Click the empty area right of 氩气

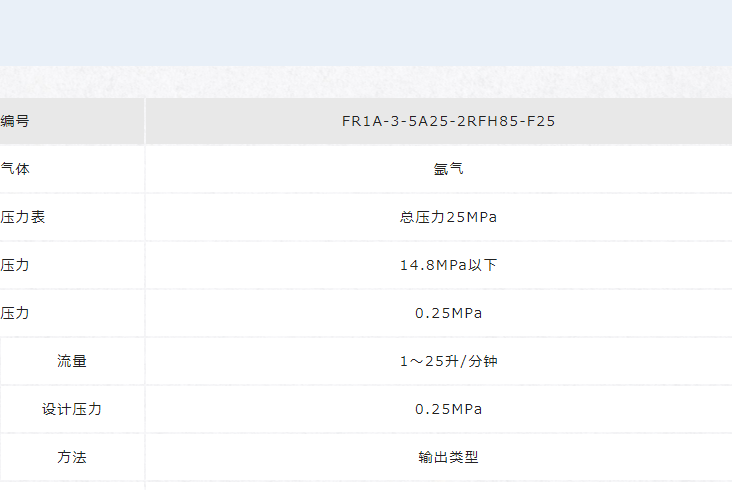(x=598, y=169)
